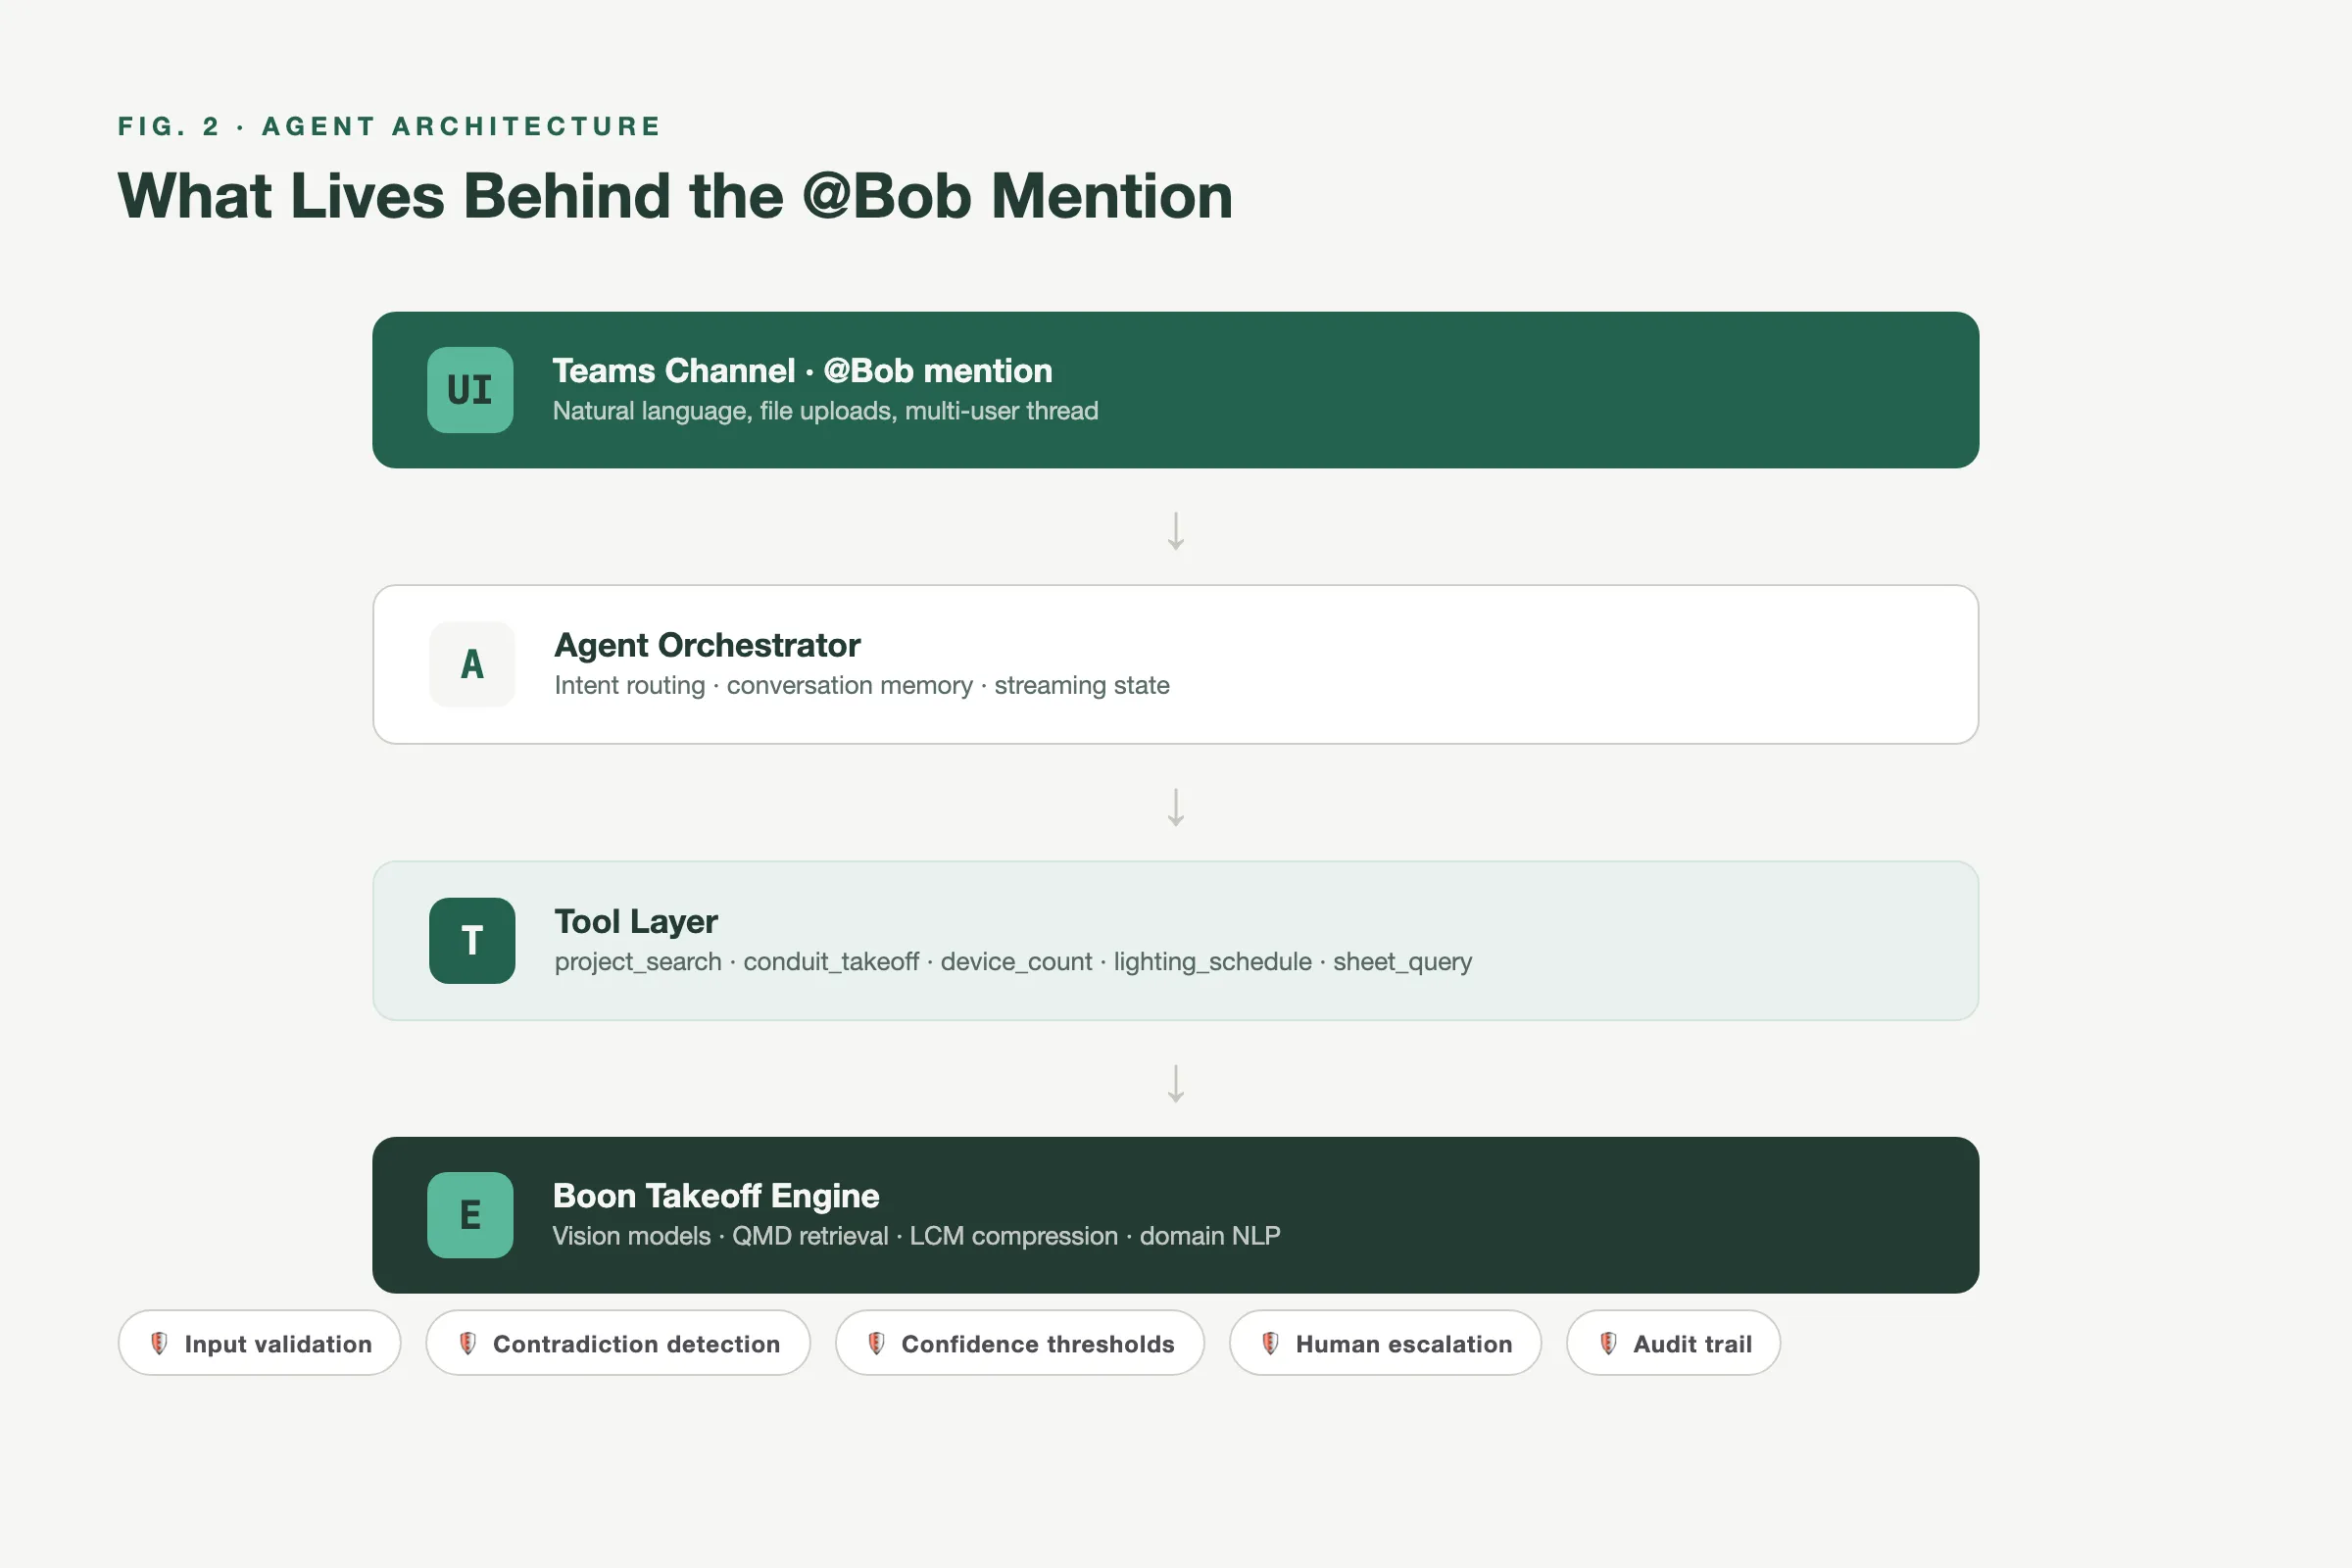Image resolution: width=2352 pixels, height=1568 pixels.
Task: Select the 'device_count' tool name
Action: coord(1016,962)
